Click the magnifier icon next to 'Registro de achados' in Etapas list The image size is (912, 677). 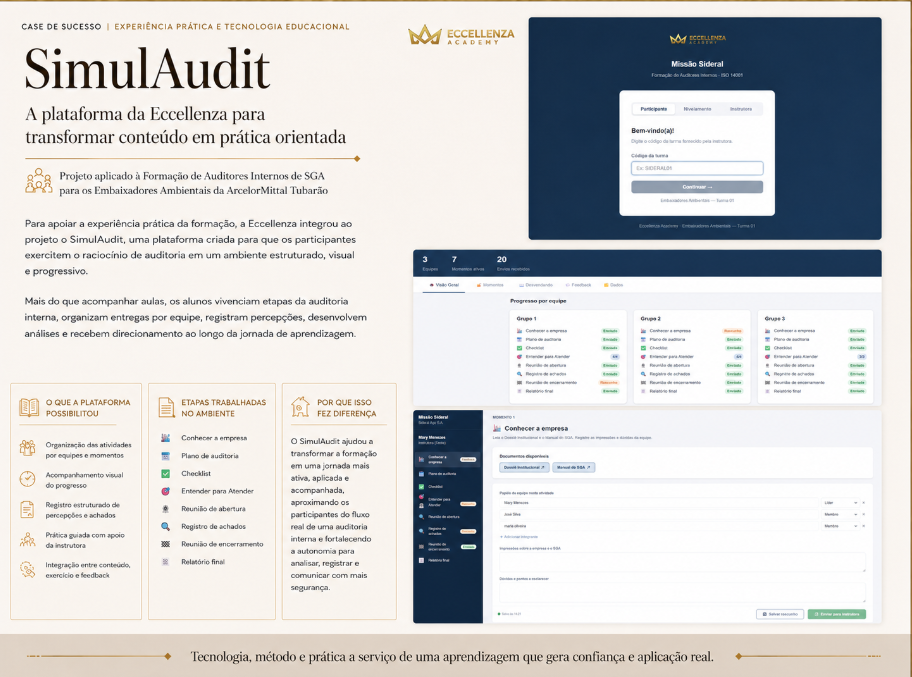166,526
